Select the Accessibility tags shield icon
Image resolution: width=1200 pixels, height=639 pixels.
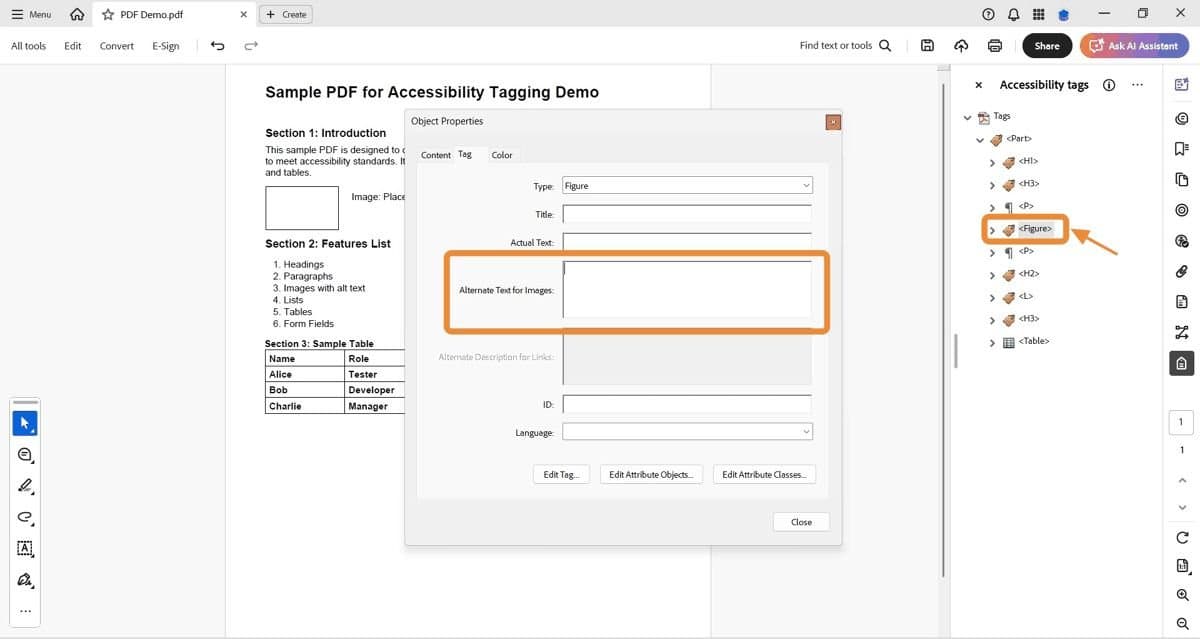pyautogui.click(x=1181, y=363)
